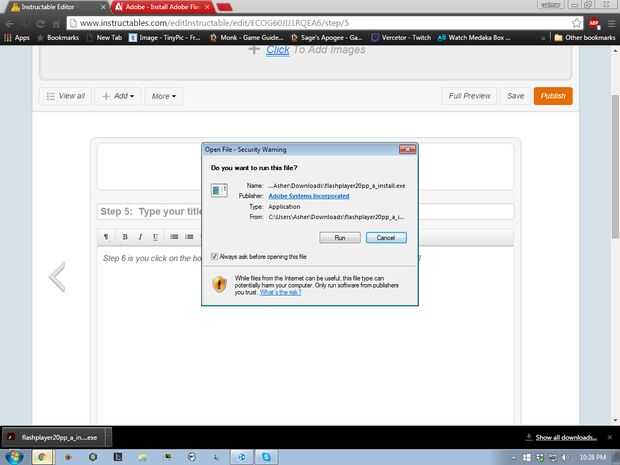Open the Bookmarks folder in bar
Image resolution: width=620 pixels, height=465 pixels.
[x=58, y=38]
